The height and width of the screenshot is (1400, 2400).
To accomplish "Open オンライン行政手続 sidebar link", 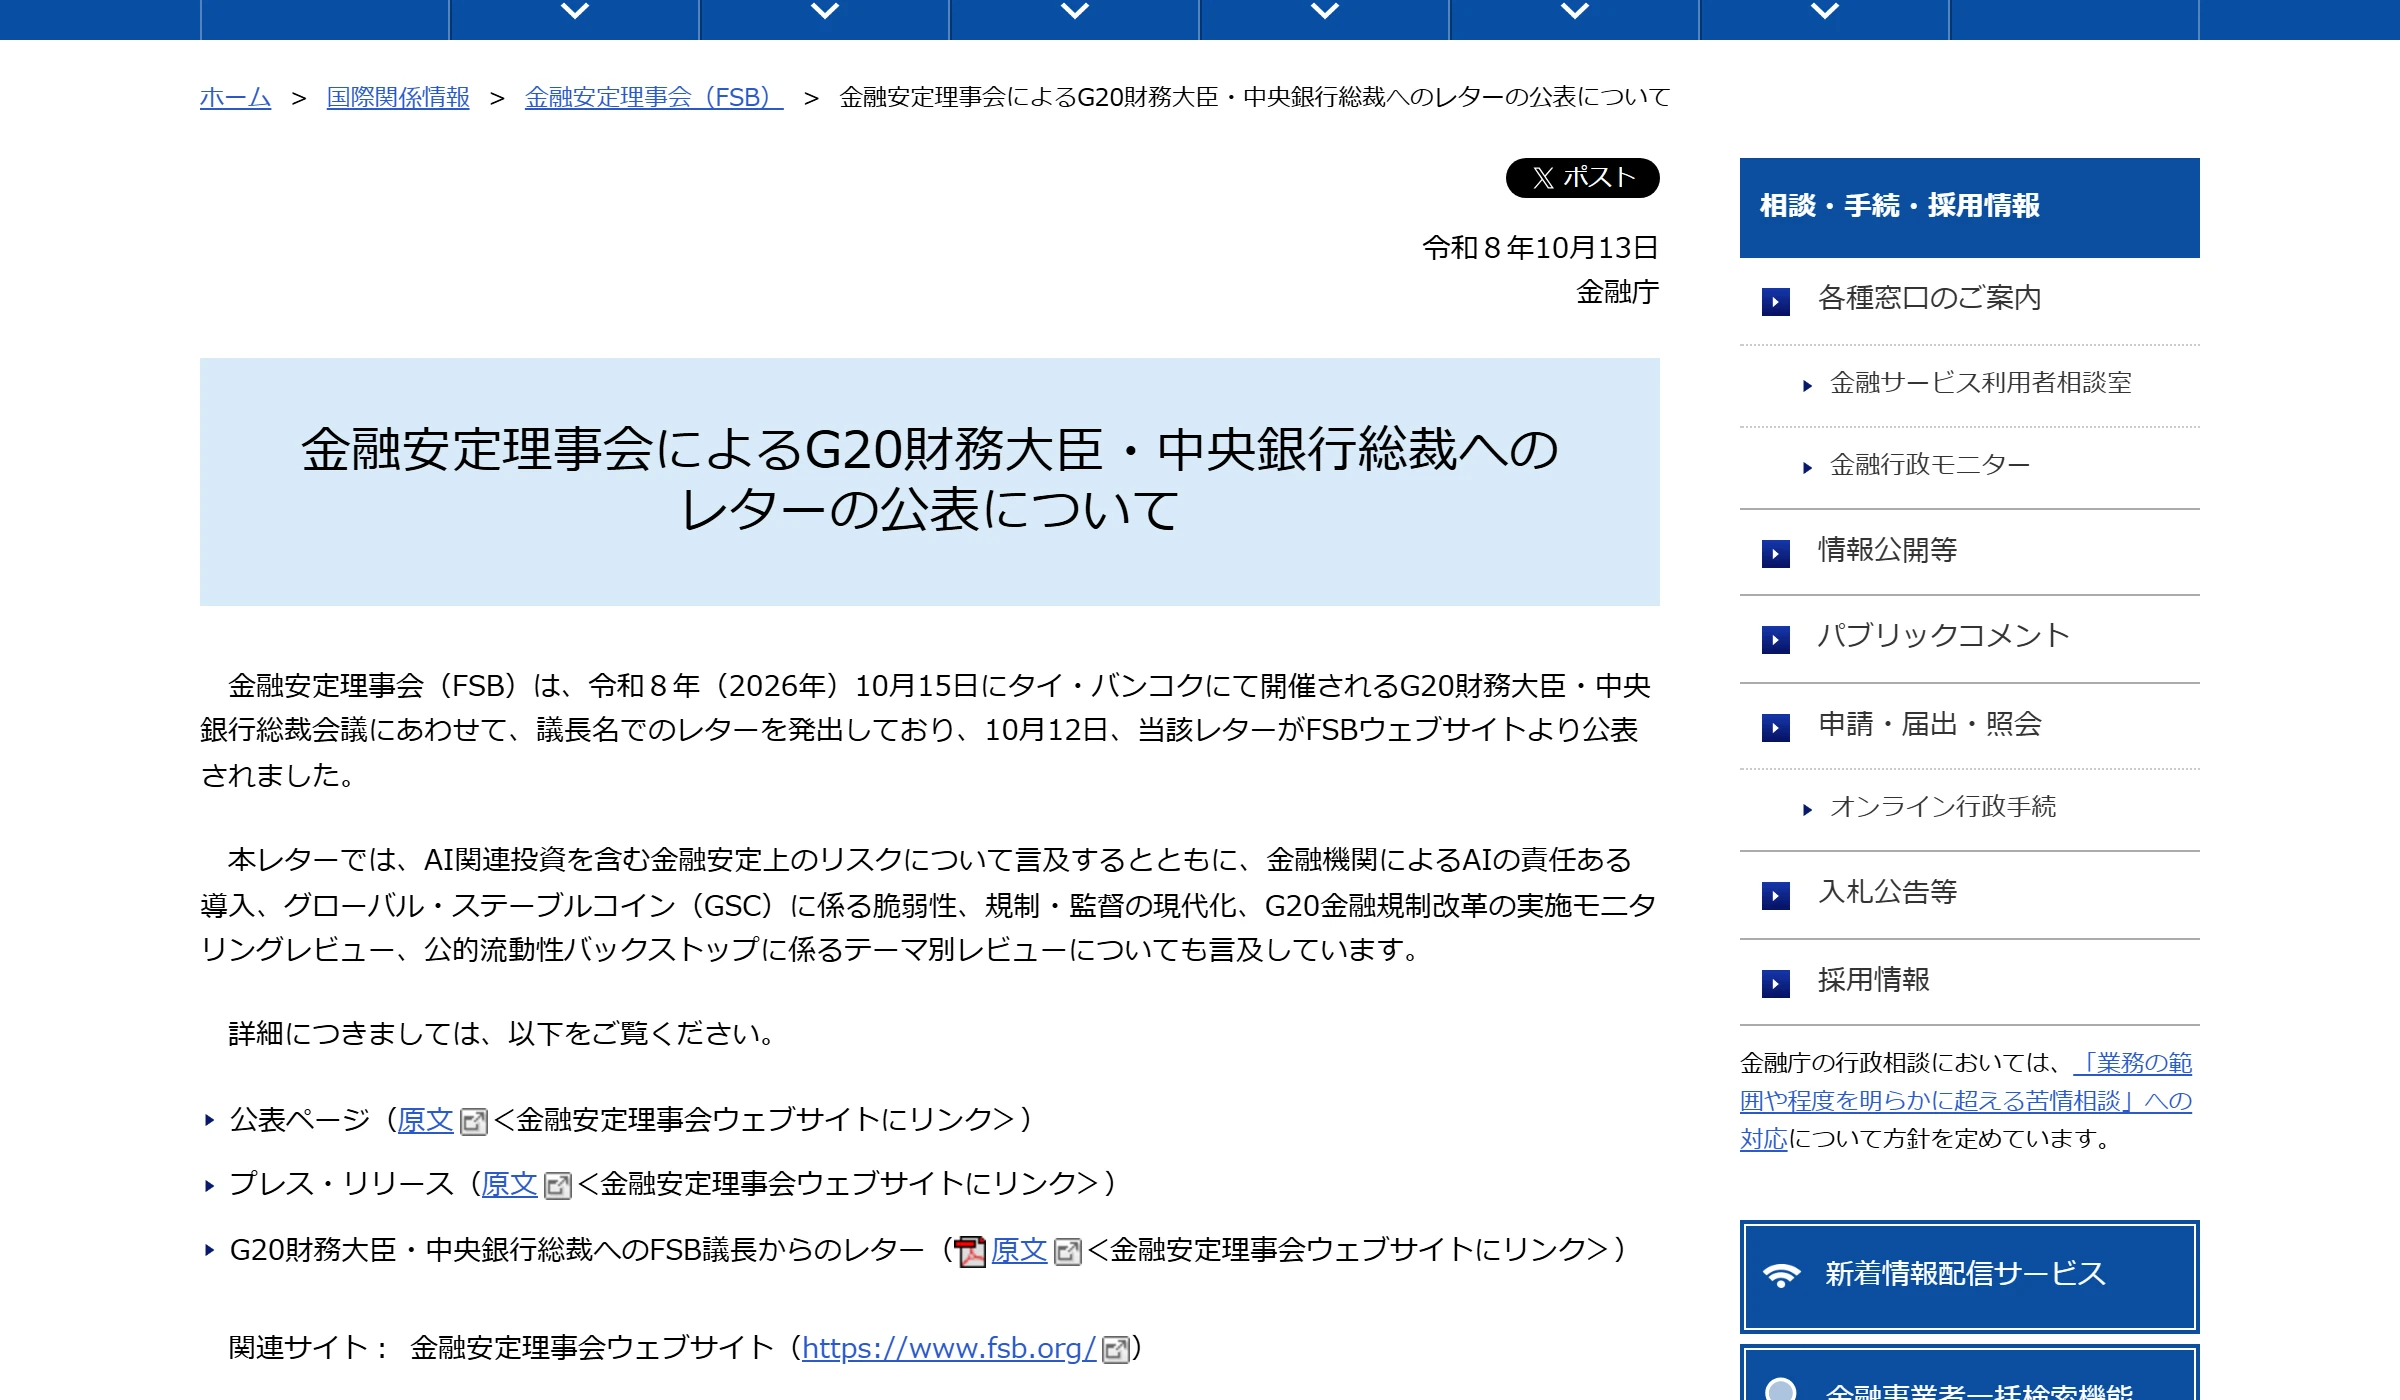I will coord(1943,807).
